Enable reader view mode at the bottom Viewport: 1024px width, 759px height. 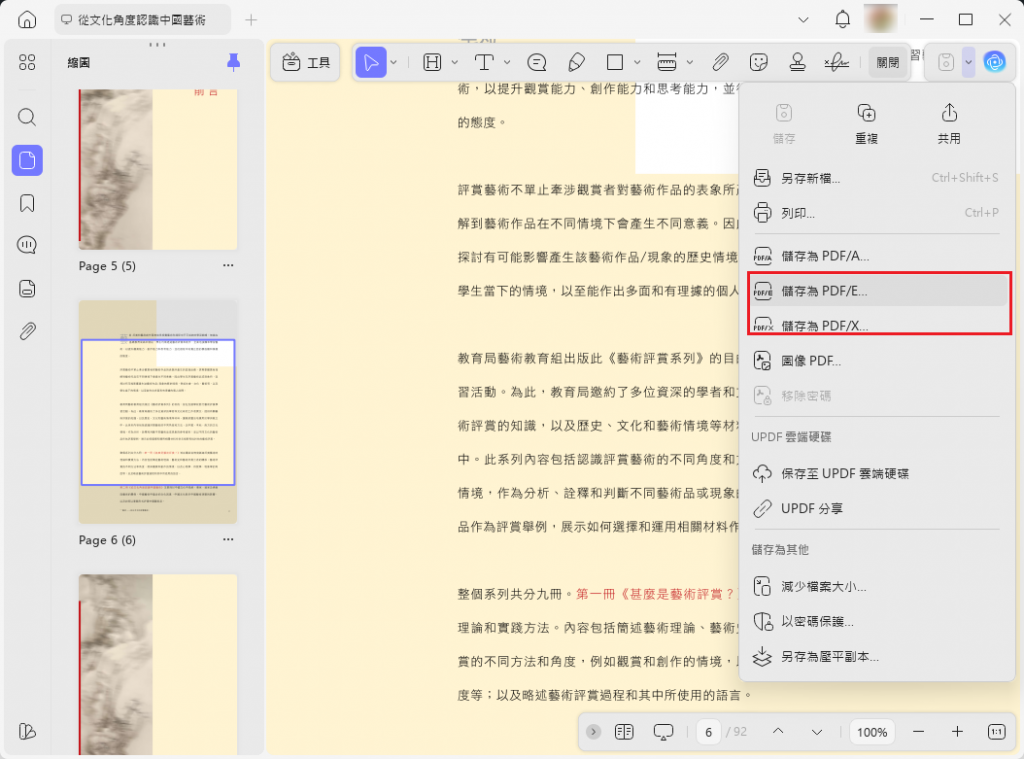[662, 732]
